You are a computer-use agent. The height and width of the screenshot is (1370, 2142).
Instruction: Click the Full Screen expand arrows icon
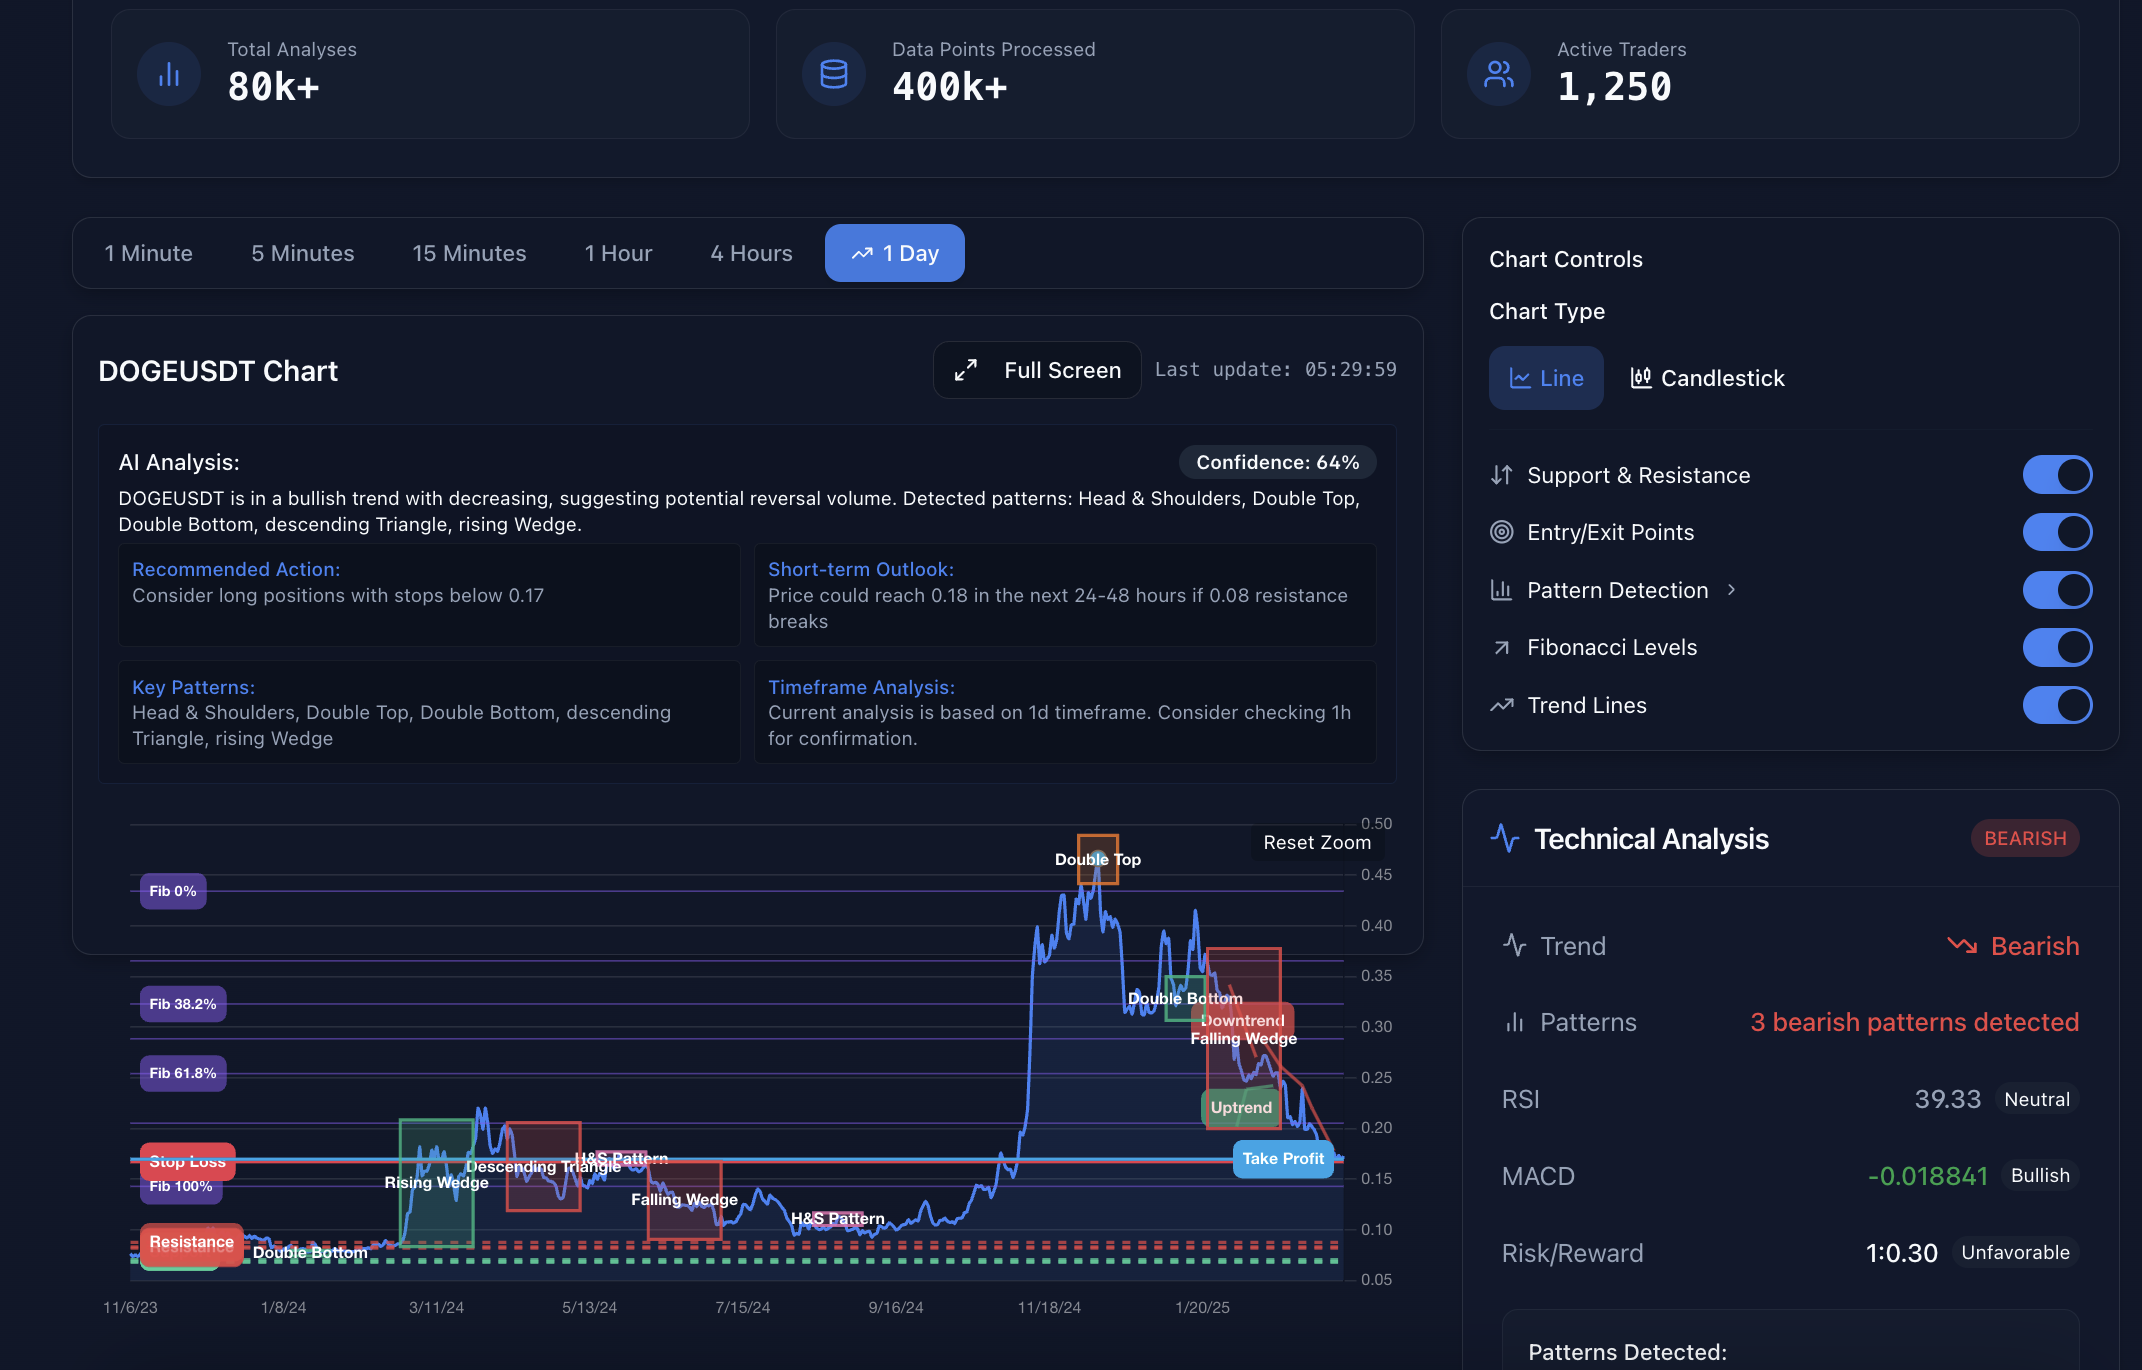pos(965,370)
